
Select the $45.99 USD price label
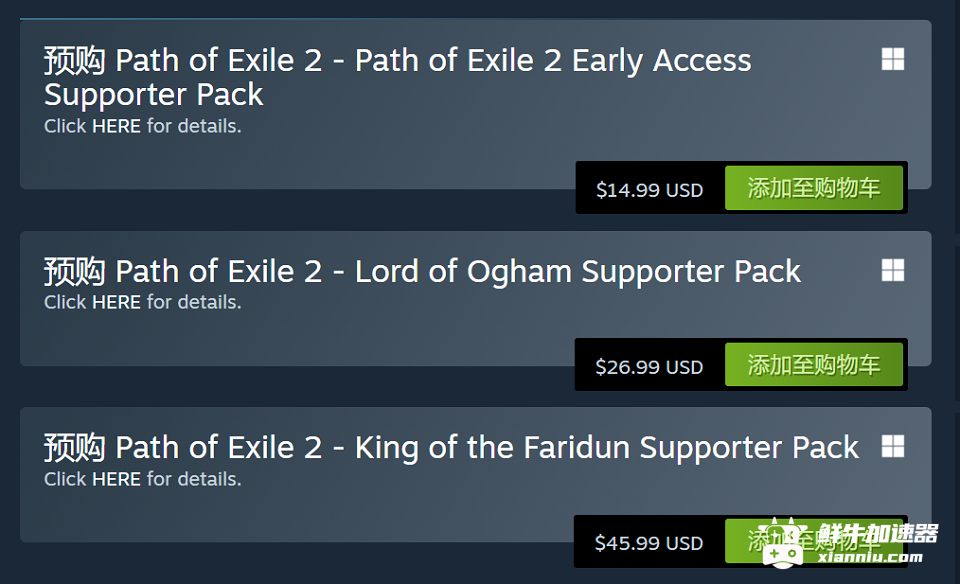click(x=649, y=543)
